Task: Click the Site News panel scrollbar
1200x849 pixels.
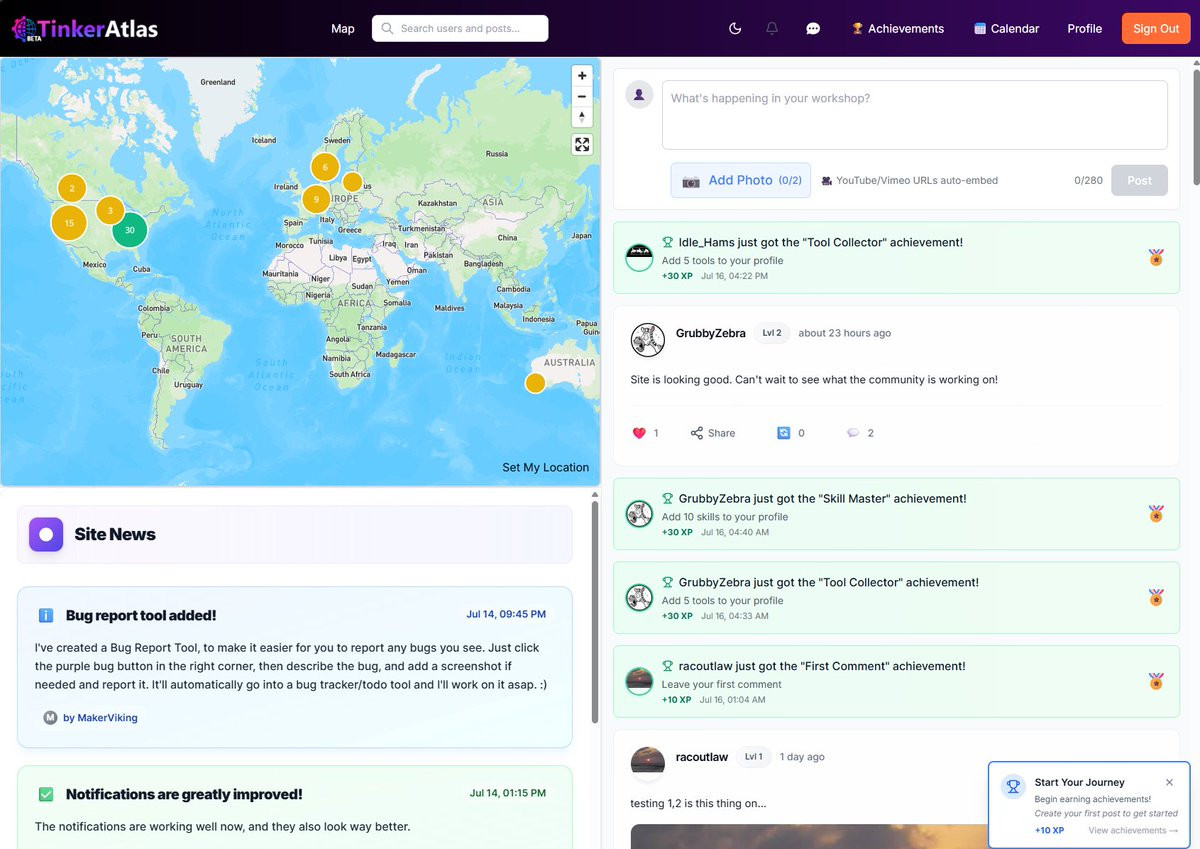Action: tap(595, 612)
